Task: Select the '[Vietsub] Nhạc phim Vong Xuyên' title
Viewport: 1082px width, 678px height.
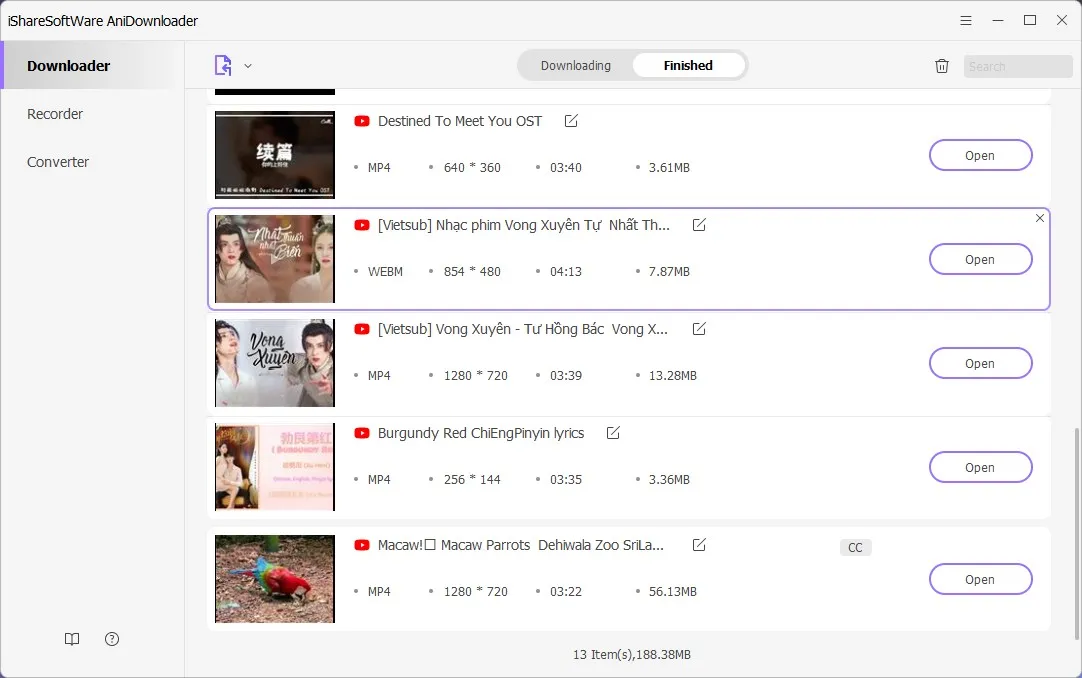Action: point(524,225)
